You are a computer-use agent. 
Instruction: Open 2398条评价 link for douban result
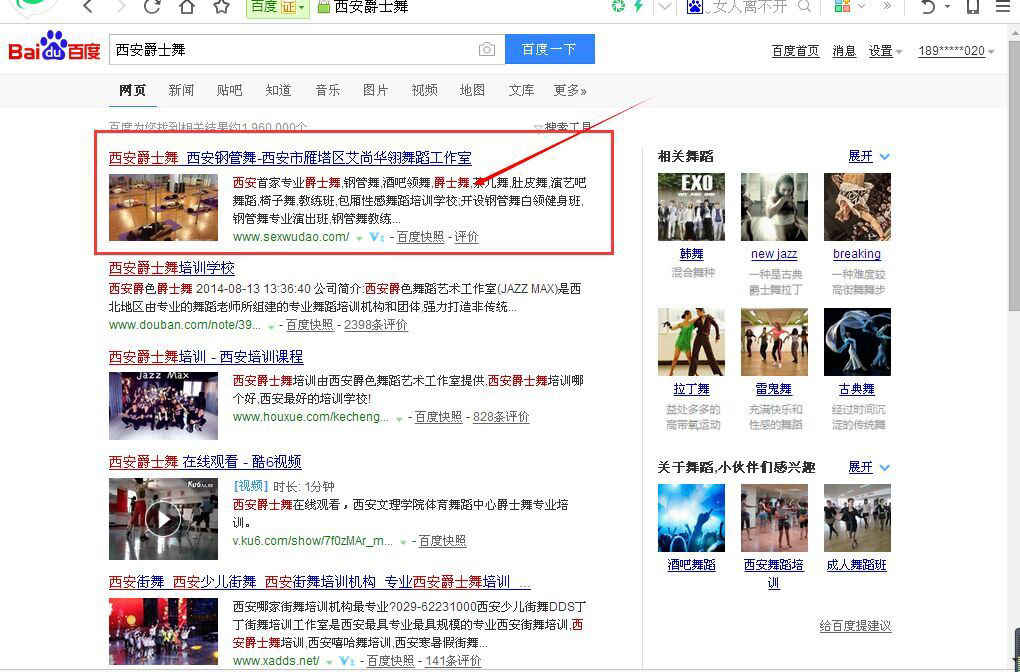coord(376,325)
